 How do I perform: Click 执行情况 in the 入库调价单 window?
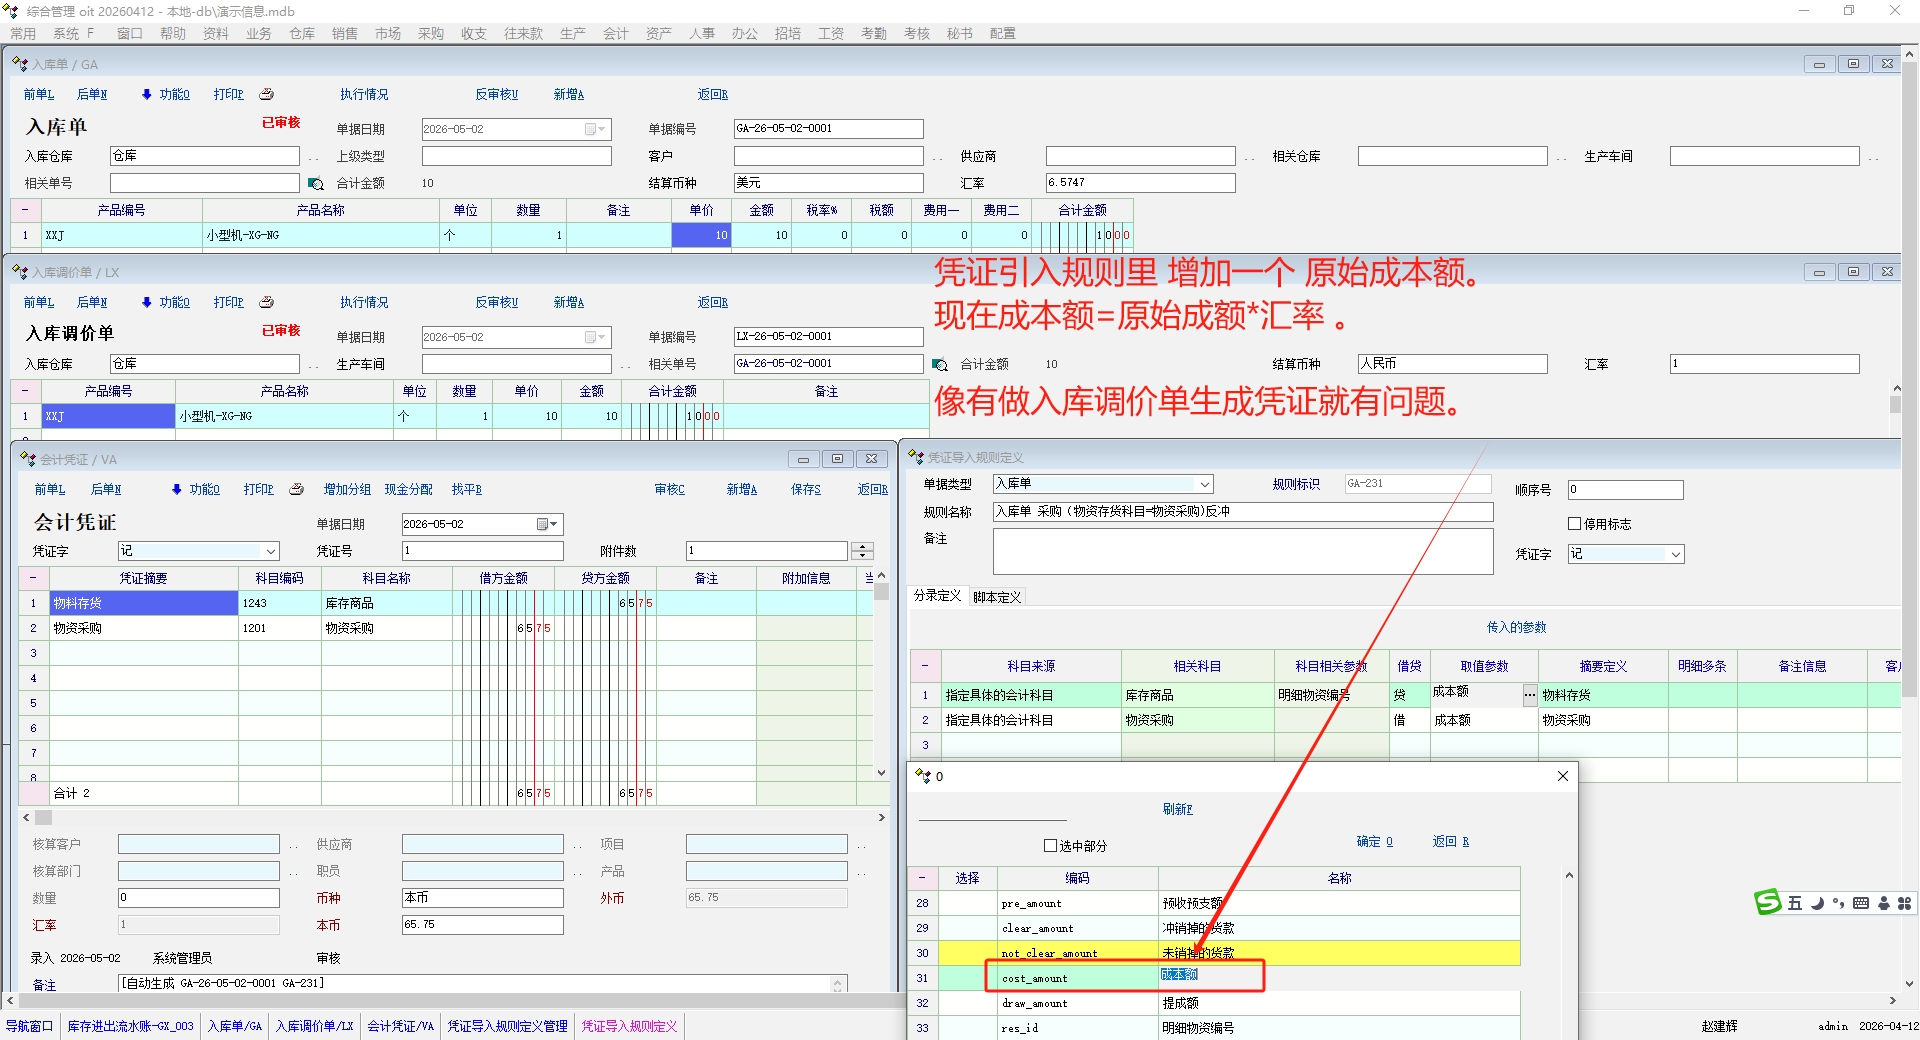click(x=364, y=302)
